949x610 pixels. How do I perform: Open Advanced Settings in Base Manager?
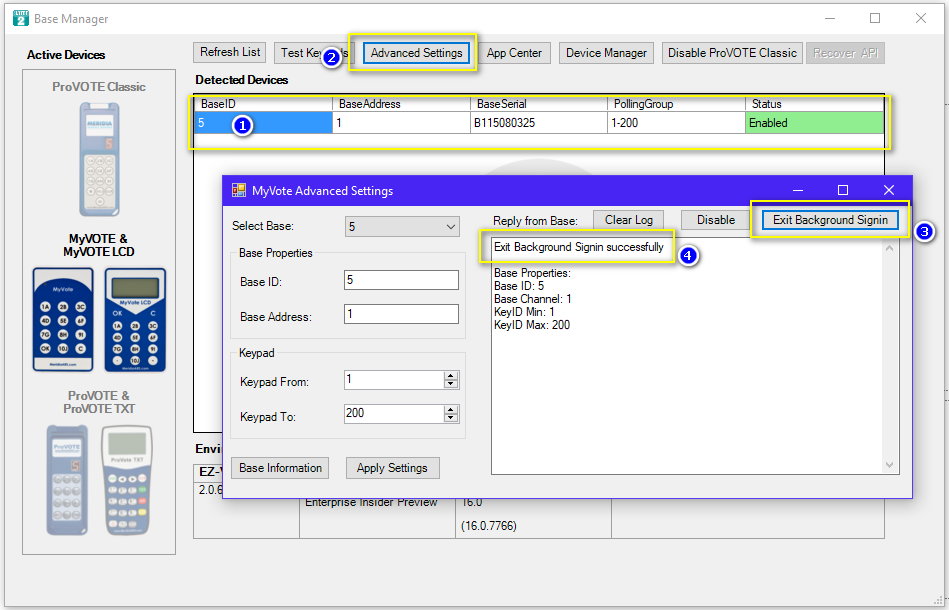416,53
